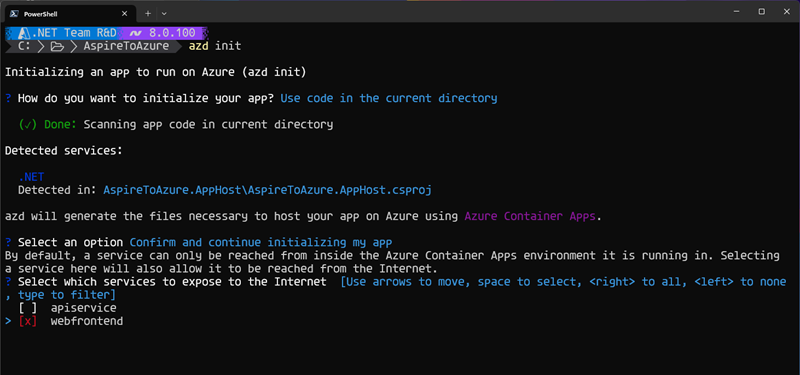800x375 pixels.
Task: Maximize the terminal window
Action: [761, 12]
